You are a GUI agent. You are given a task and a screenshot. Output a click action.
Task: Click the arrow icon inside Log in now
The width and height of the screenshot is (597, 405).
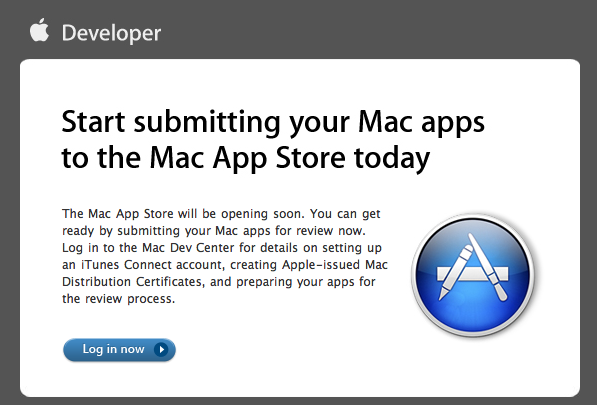point(161,349)
